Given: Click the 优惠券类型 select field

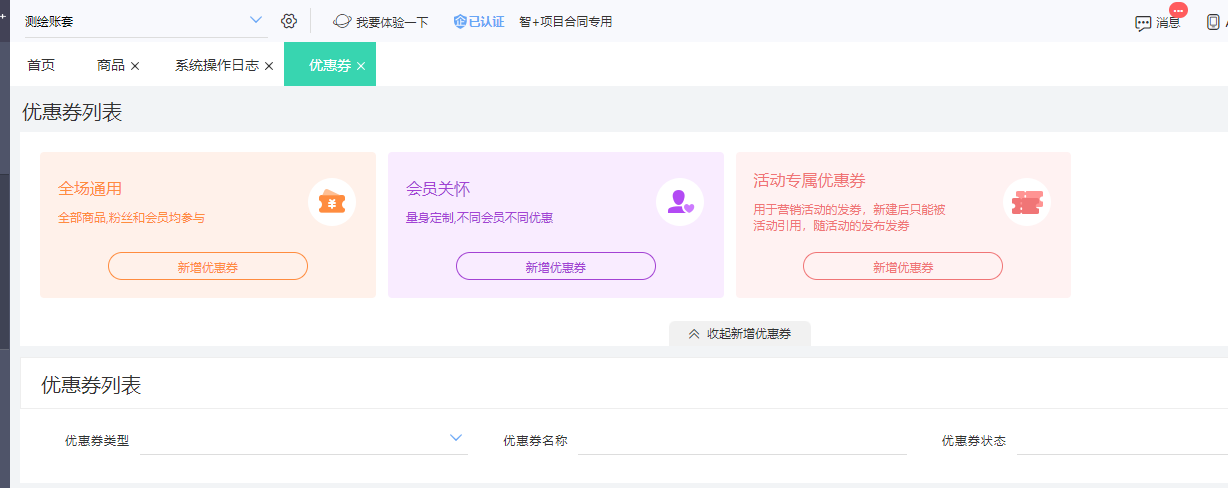Looking at the screenshot, I should [x=304, y=440].
